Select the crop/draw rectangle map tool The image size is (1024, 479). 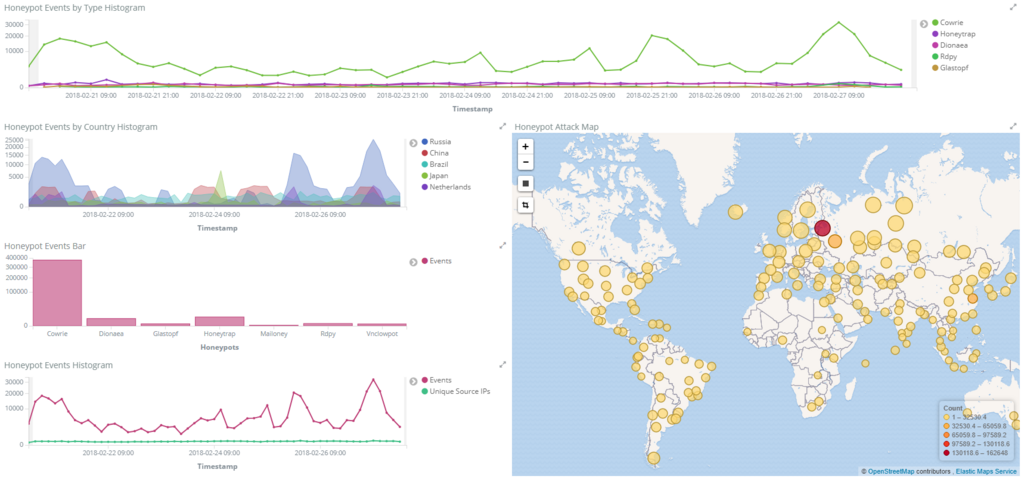click(525, 205)
